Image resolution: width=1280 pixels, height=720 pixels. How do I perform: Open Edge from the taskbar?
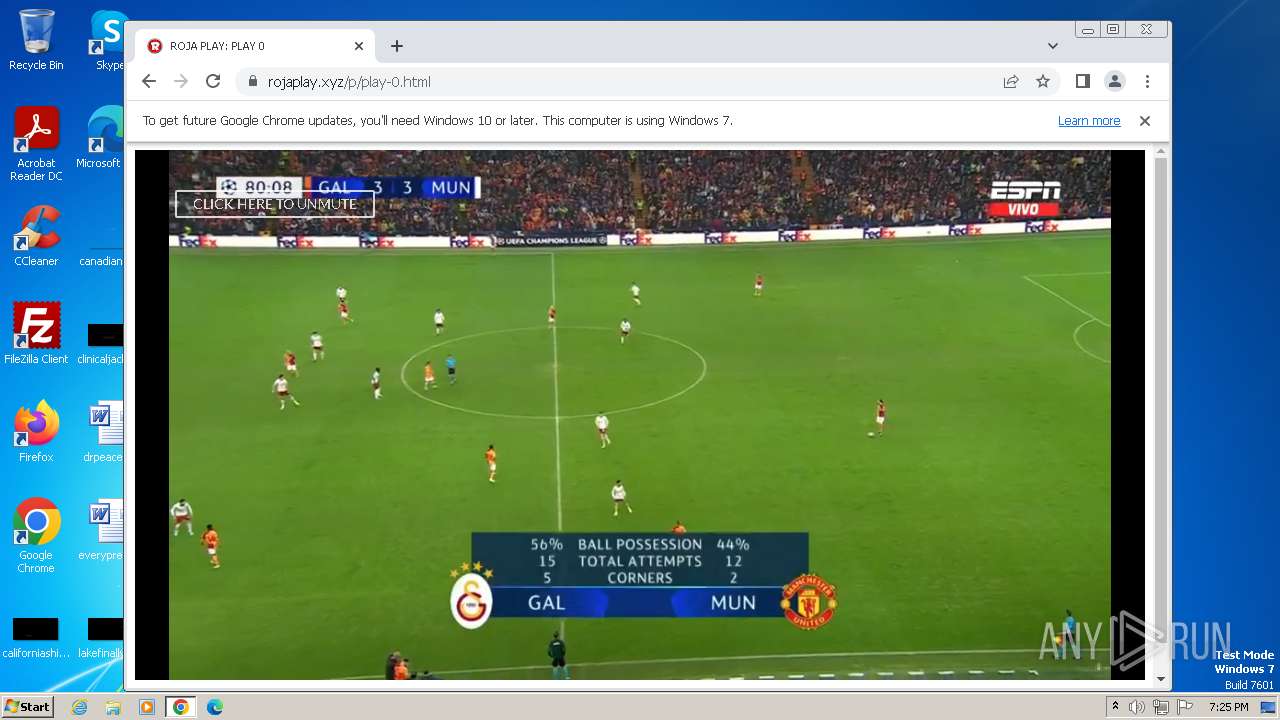click(x=215, y=707)
